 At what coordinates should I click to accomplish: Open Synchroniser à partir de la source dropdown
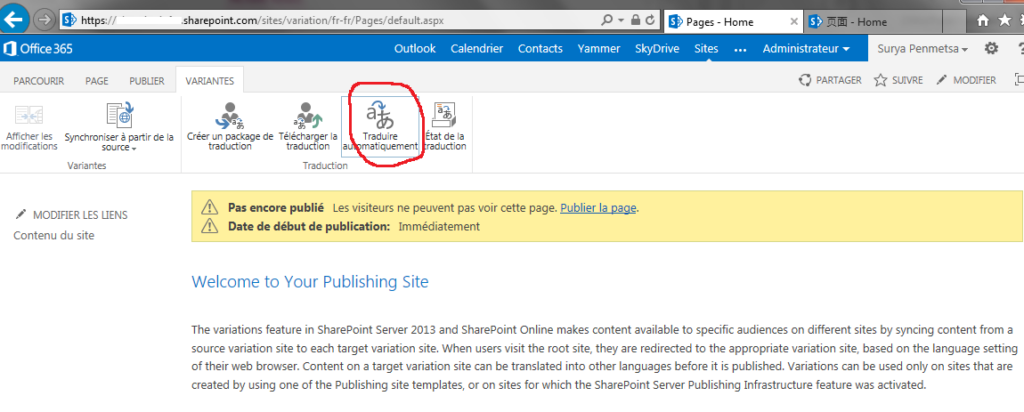click(120, 127)
